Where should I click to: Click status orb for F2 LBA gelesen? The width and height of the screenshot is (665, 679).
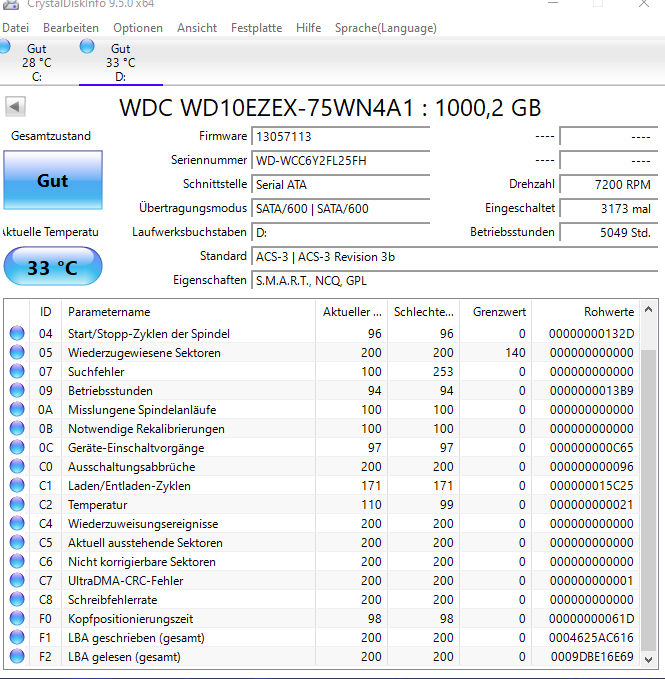point(17,657)
